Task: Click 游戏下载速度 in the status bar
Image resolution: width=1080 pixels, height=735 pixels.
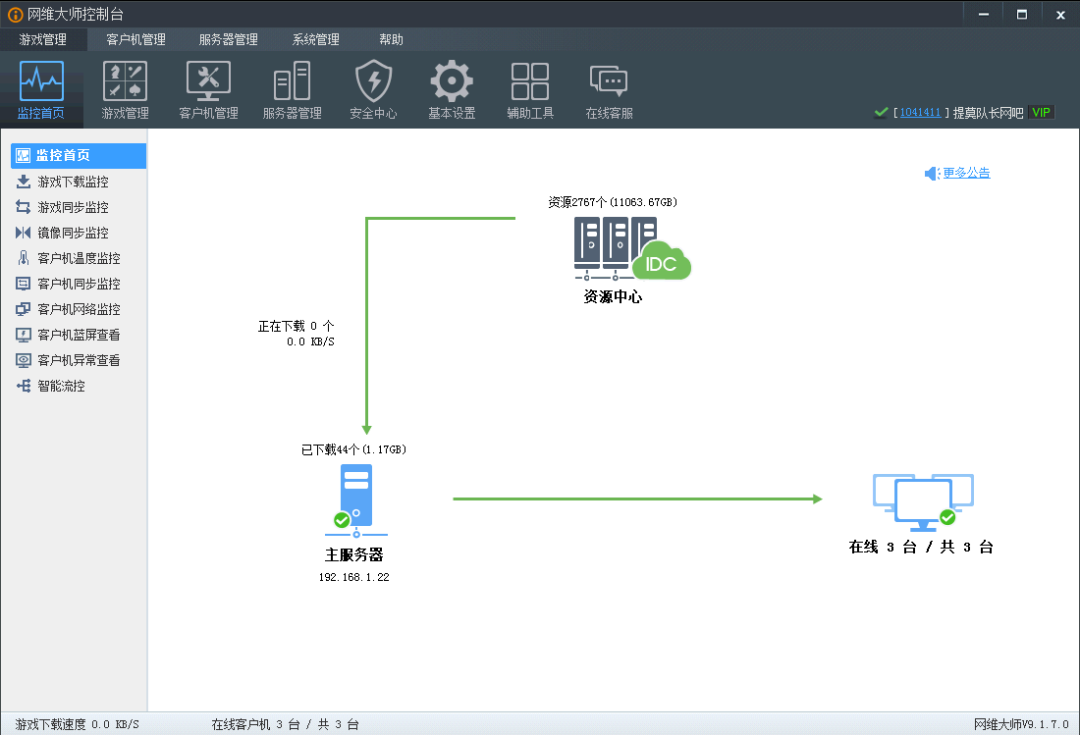Action: pyautogui.click(x=77, y=724)
